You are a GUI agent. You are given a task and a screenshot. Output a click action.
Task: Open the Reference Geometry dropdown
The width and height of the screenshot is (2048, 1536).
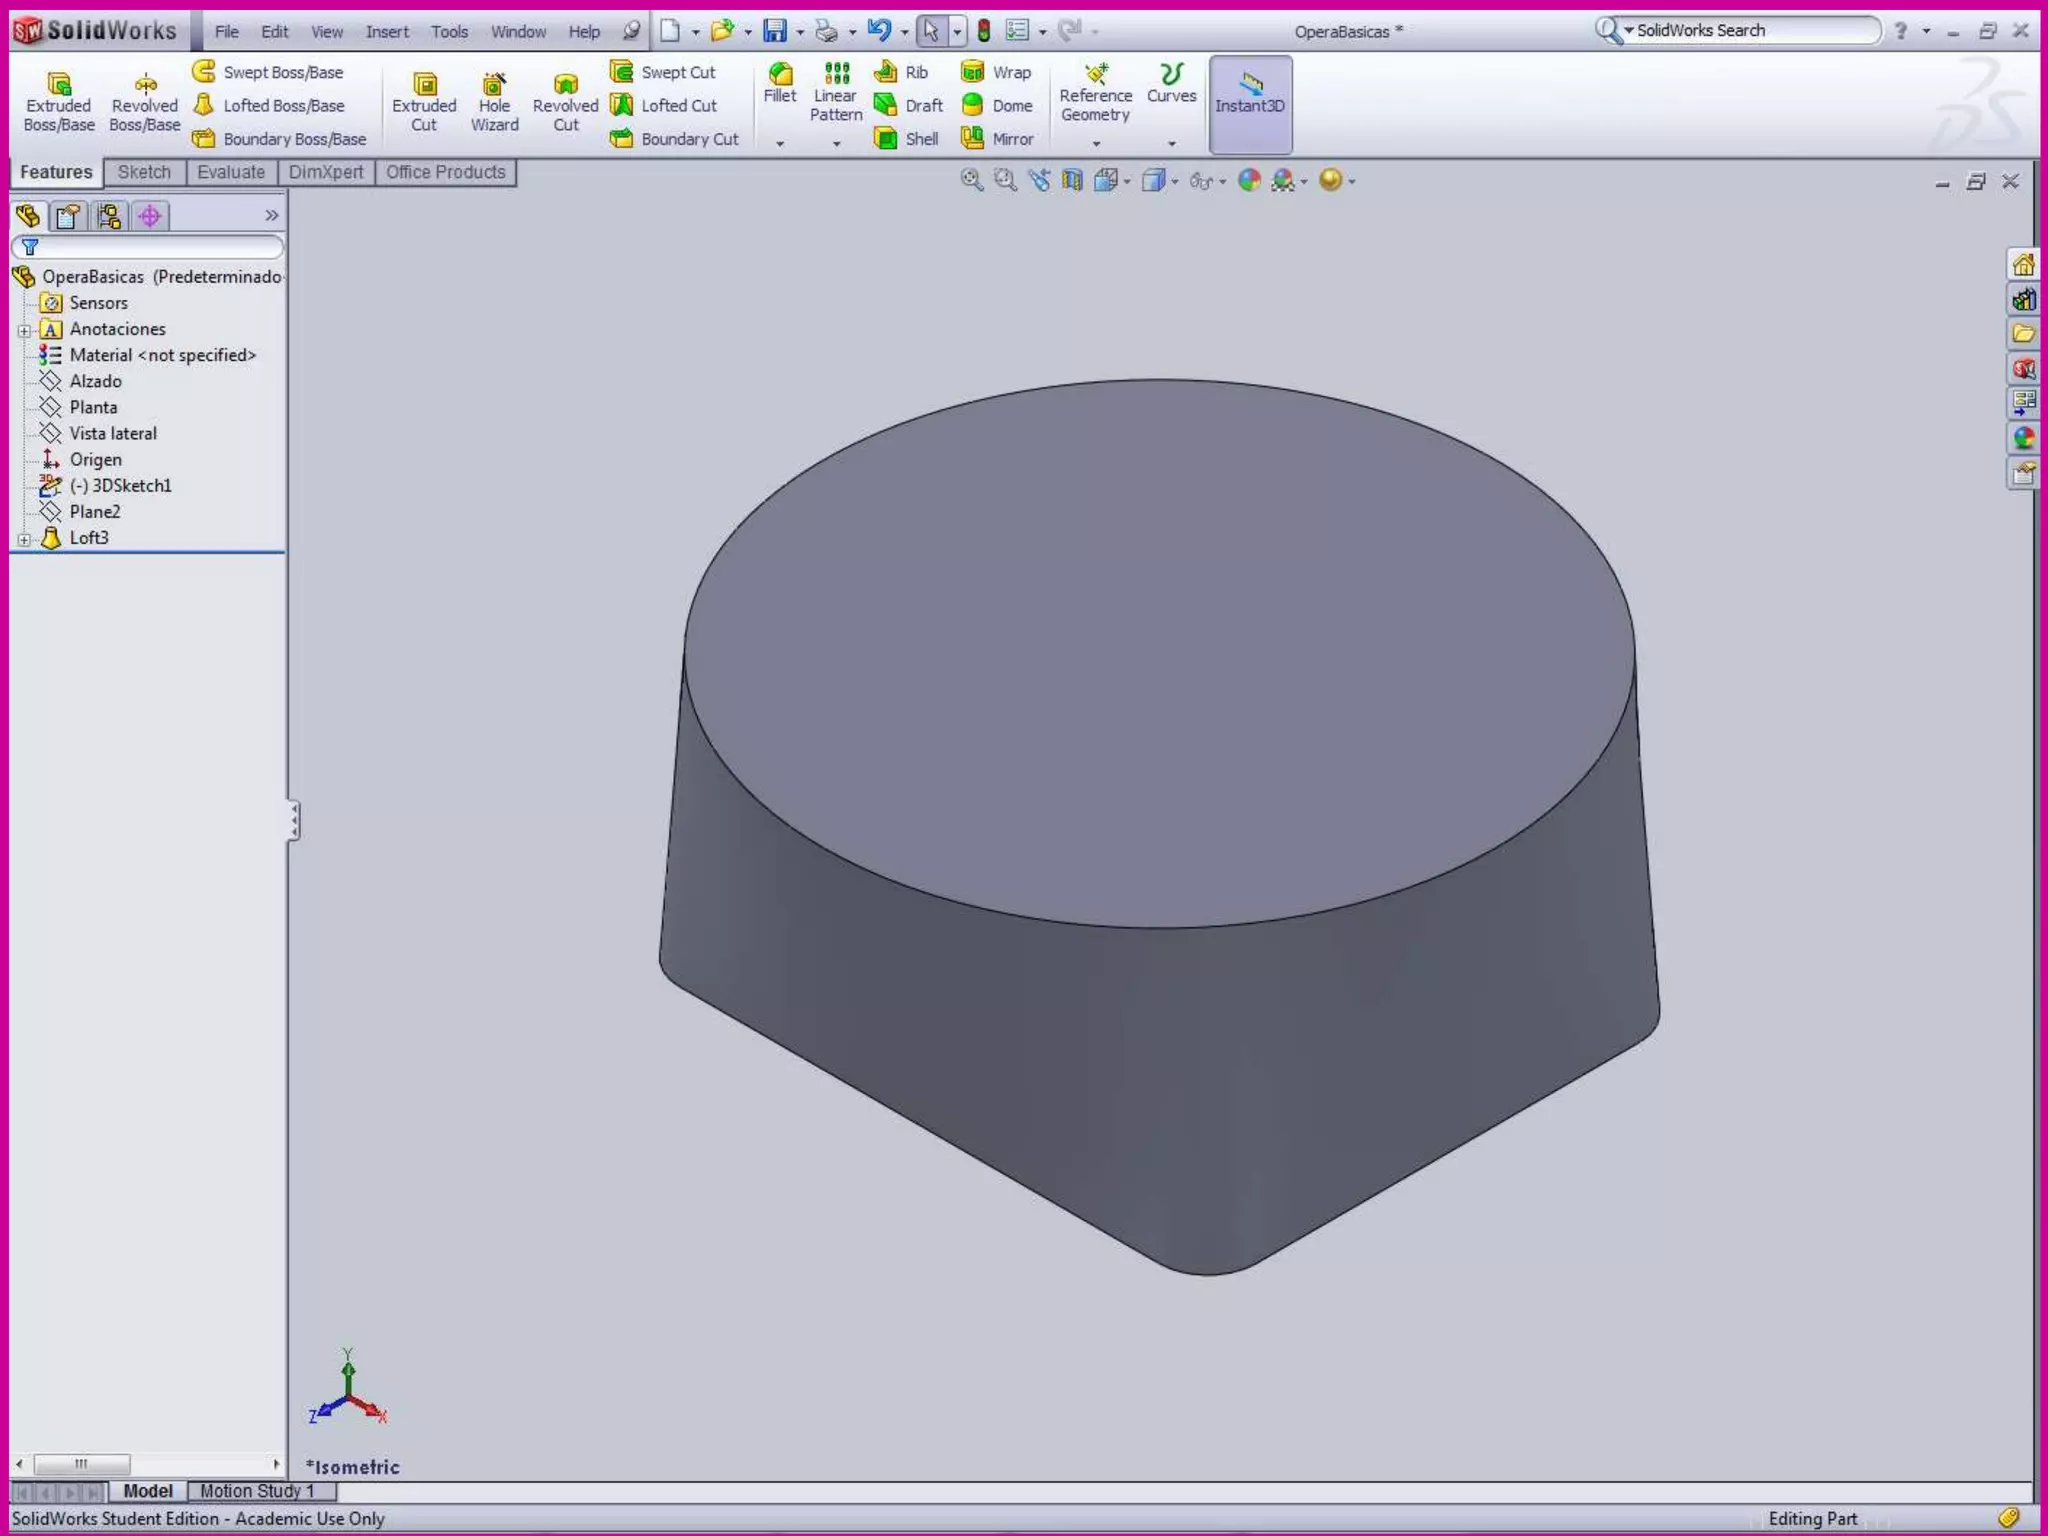click(x=1096, y=144)
